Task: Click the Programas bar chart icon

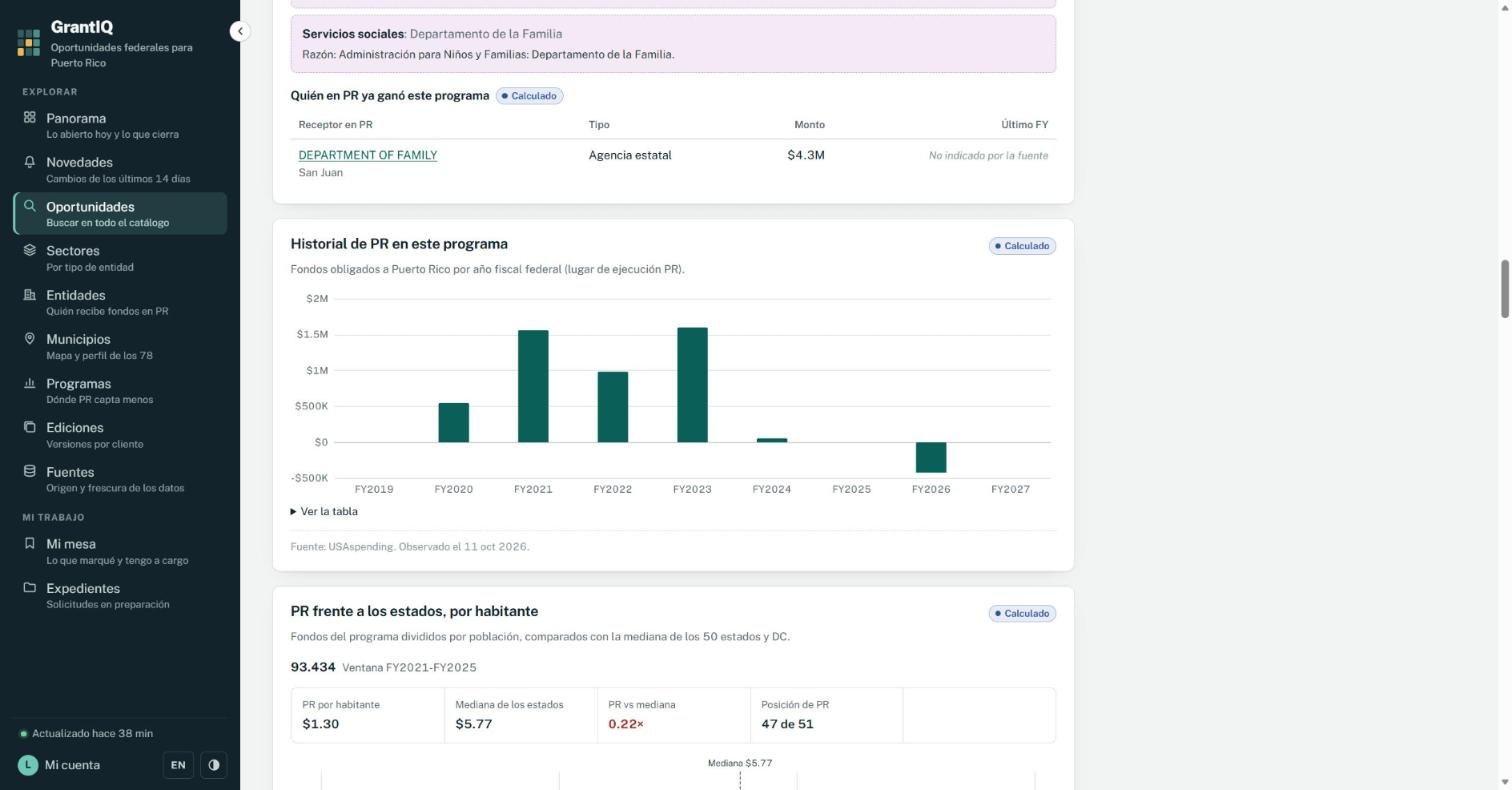Action: click(x=30, y=382)
